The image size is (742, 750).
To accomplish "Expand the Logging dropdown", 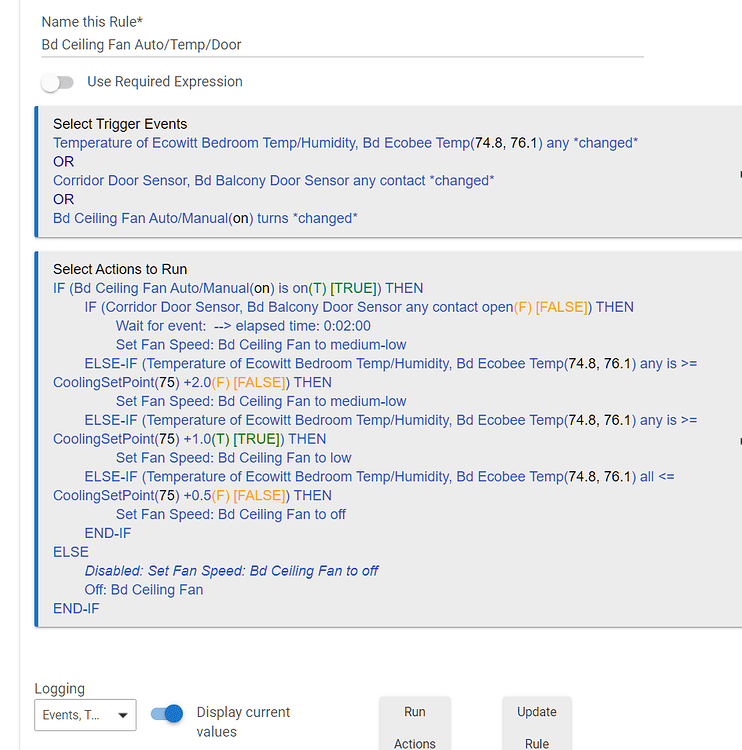I will tap(85, 715).
